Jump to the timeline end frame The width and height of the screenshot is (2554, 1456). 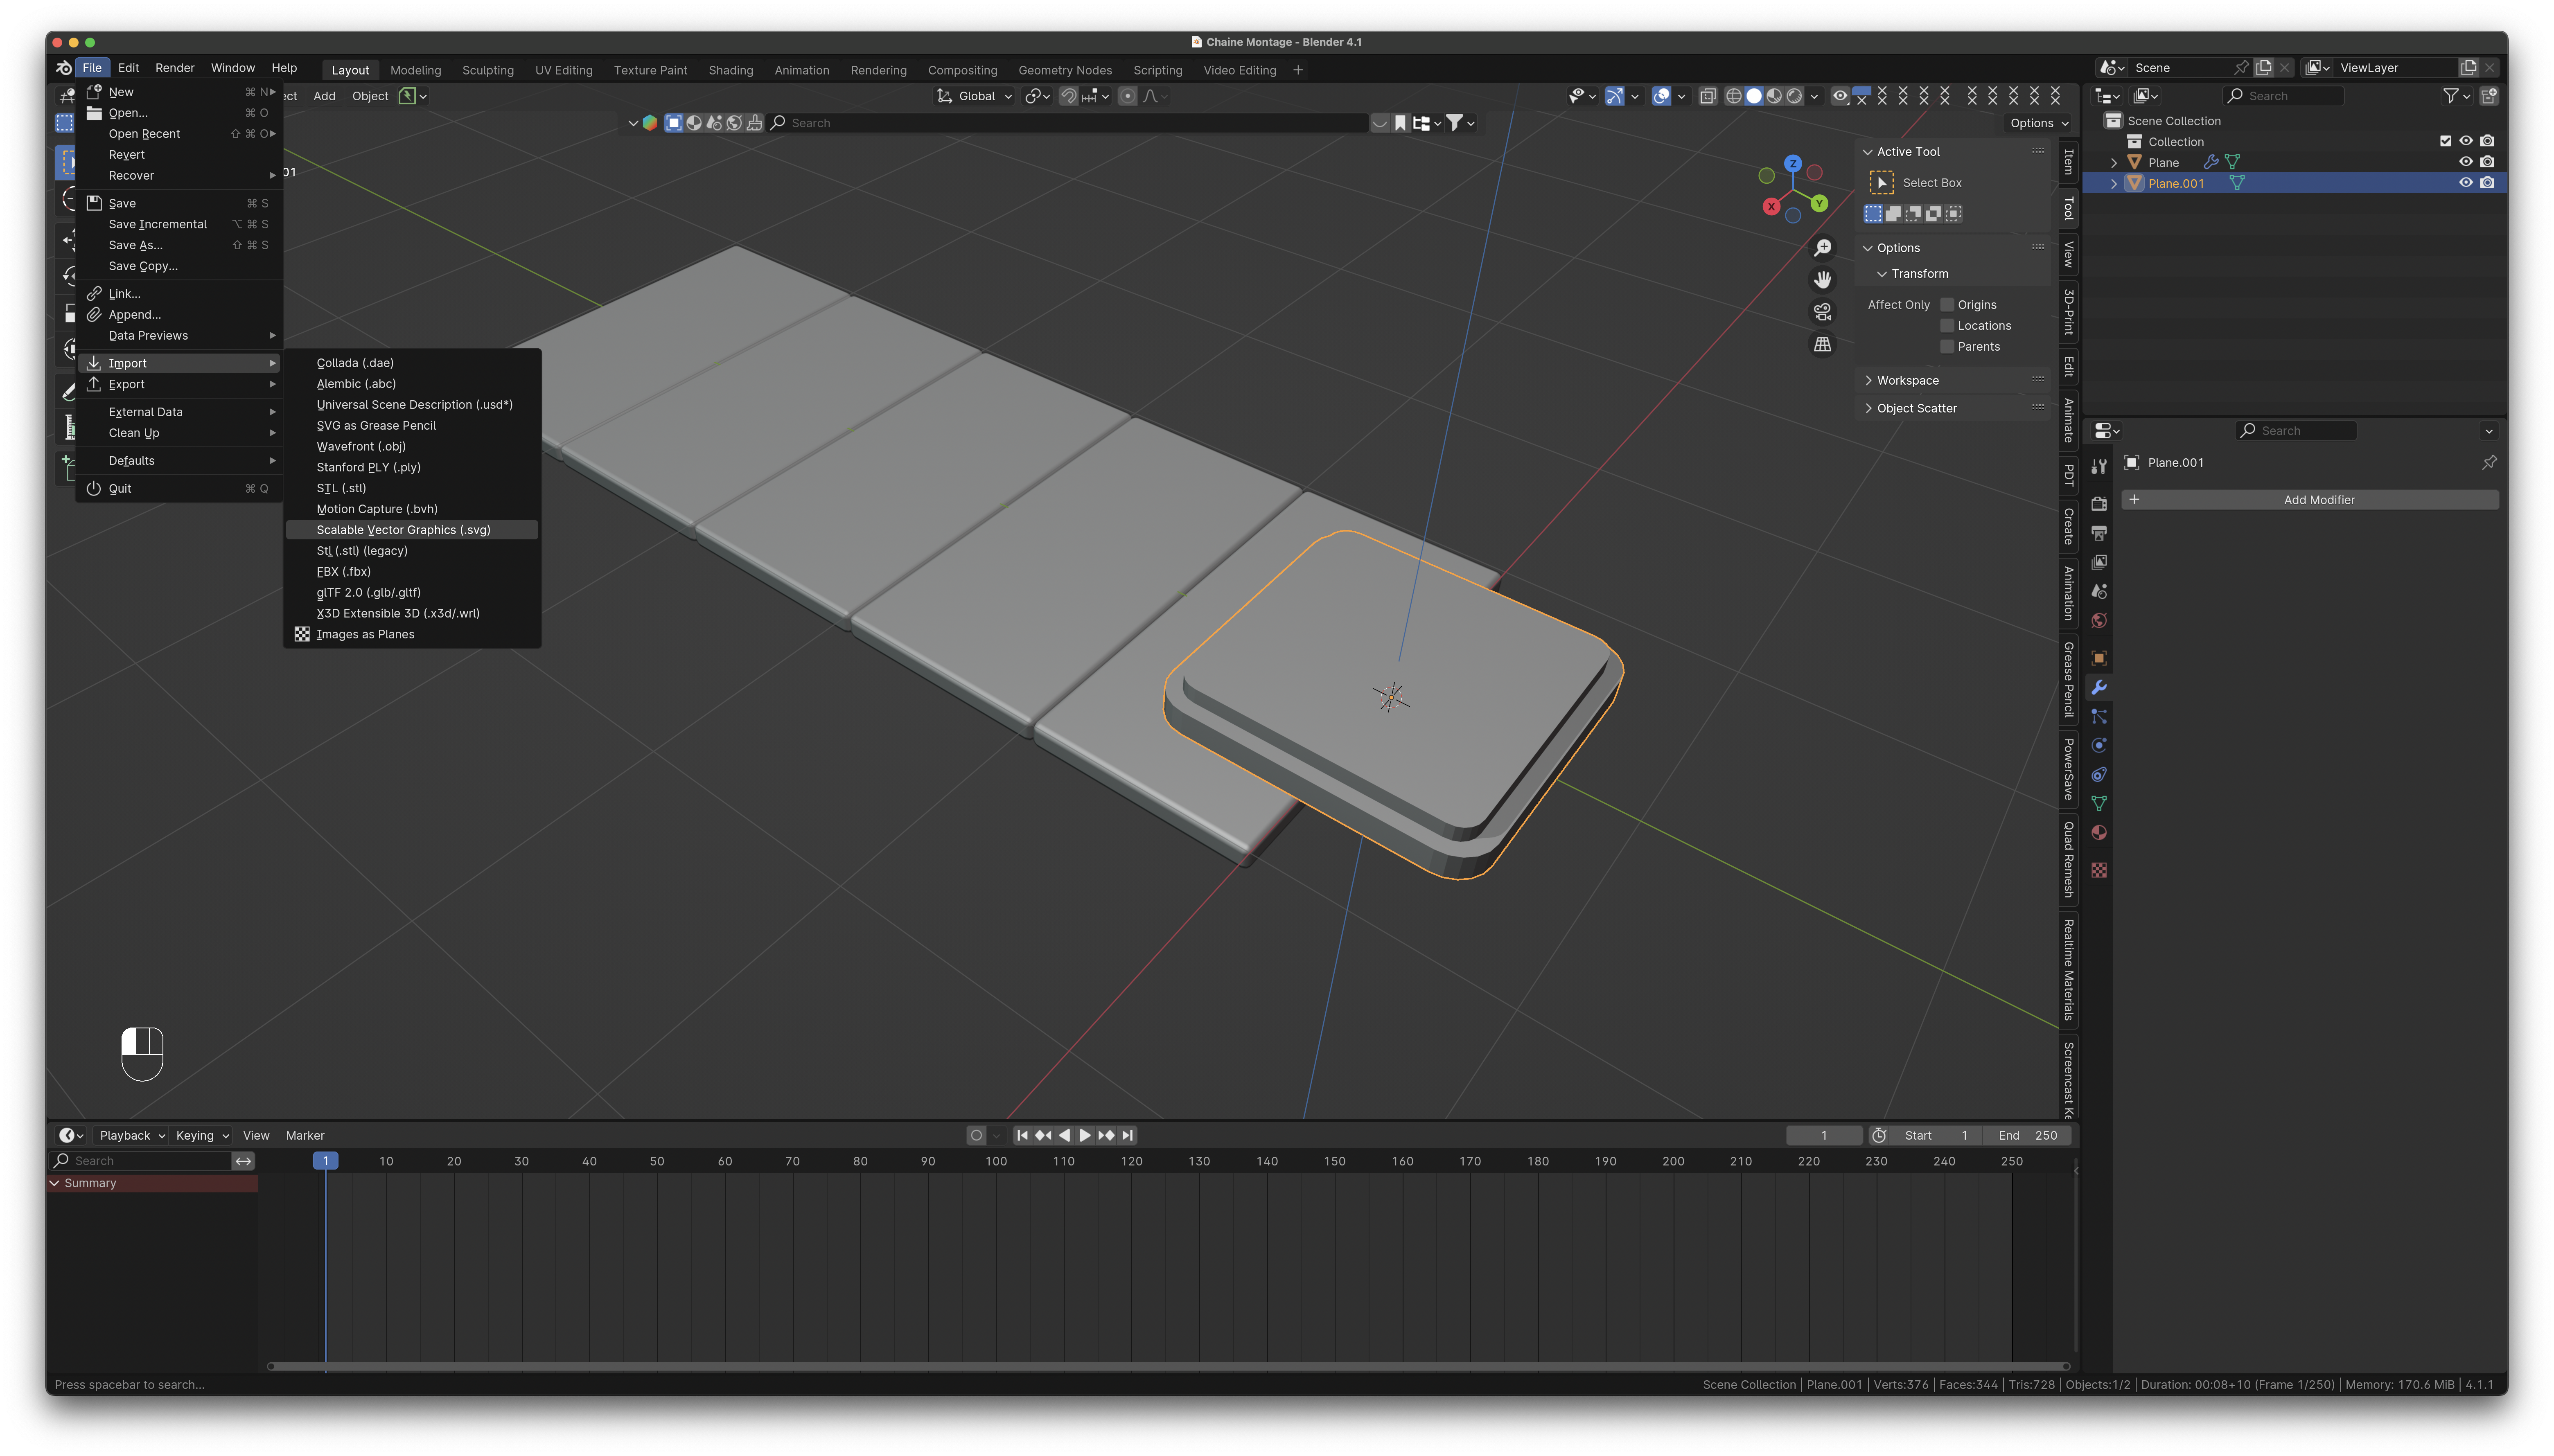[x=1127, y=1135]
